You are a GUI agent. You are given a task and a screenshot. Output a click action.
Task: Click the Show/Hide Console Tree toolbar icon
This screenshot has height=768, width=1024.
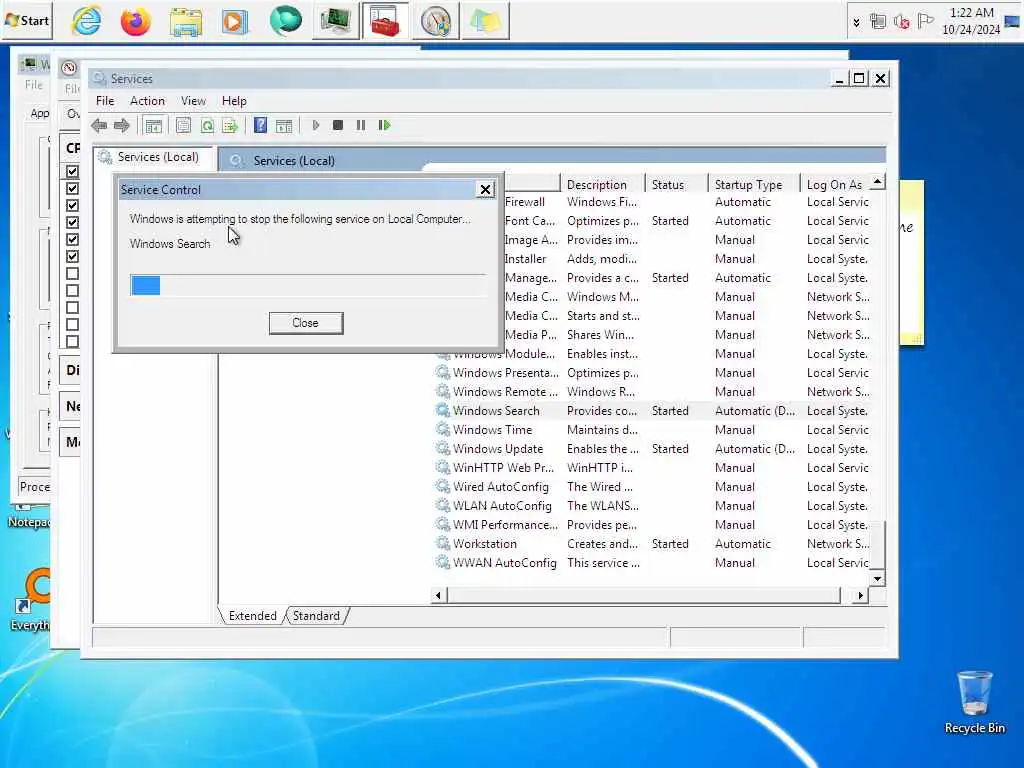click(153, 125)
